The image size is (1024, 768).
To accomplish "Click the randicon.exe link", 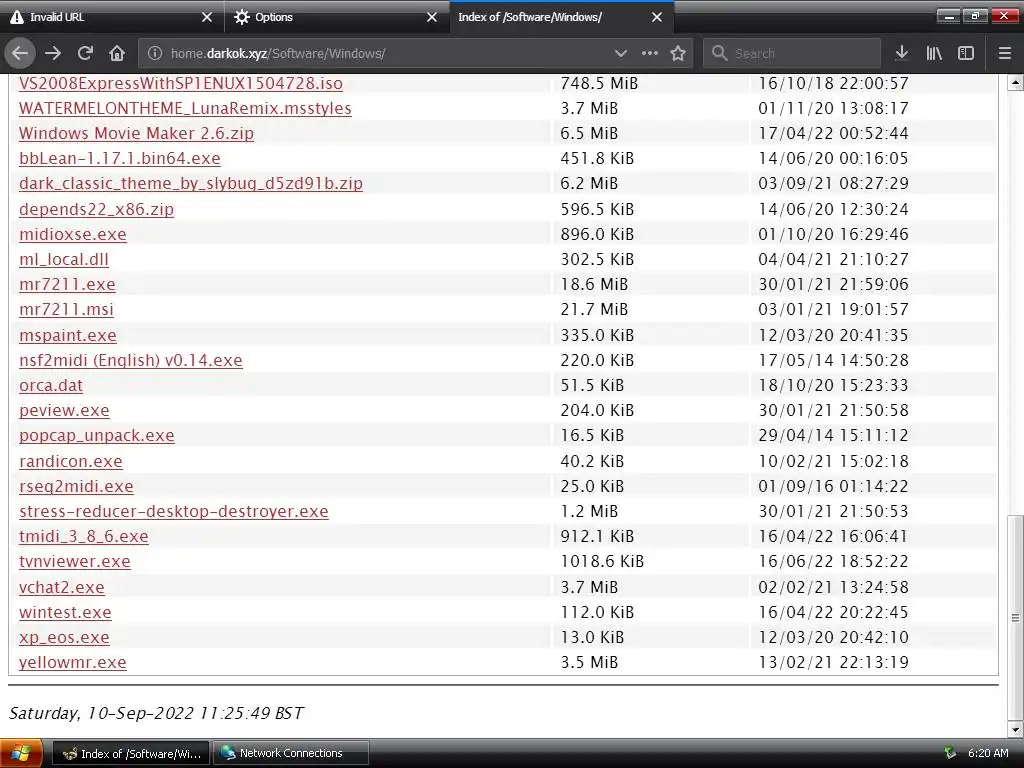I will pos(71,462).
